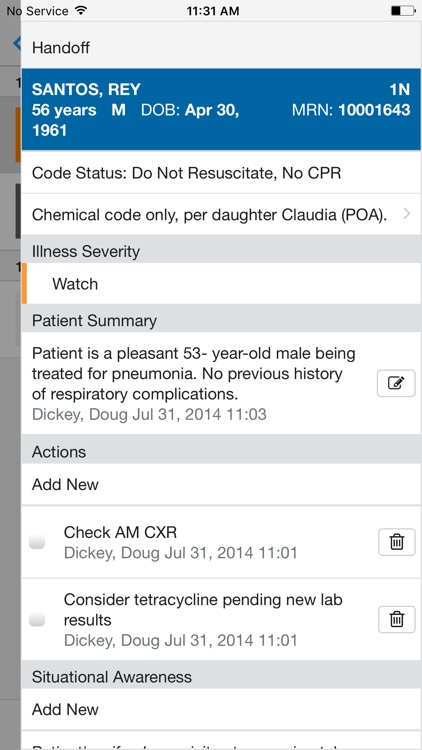Tap the SANTOS, REY patient banner
422x750 pixels.
pyautogui.click(x=222, y=110)
